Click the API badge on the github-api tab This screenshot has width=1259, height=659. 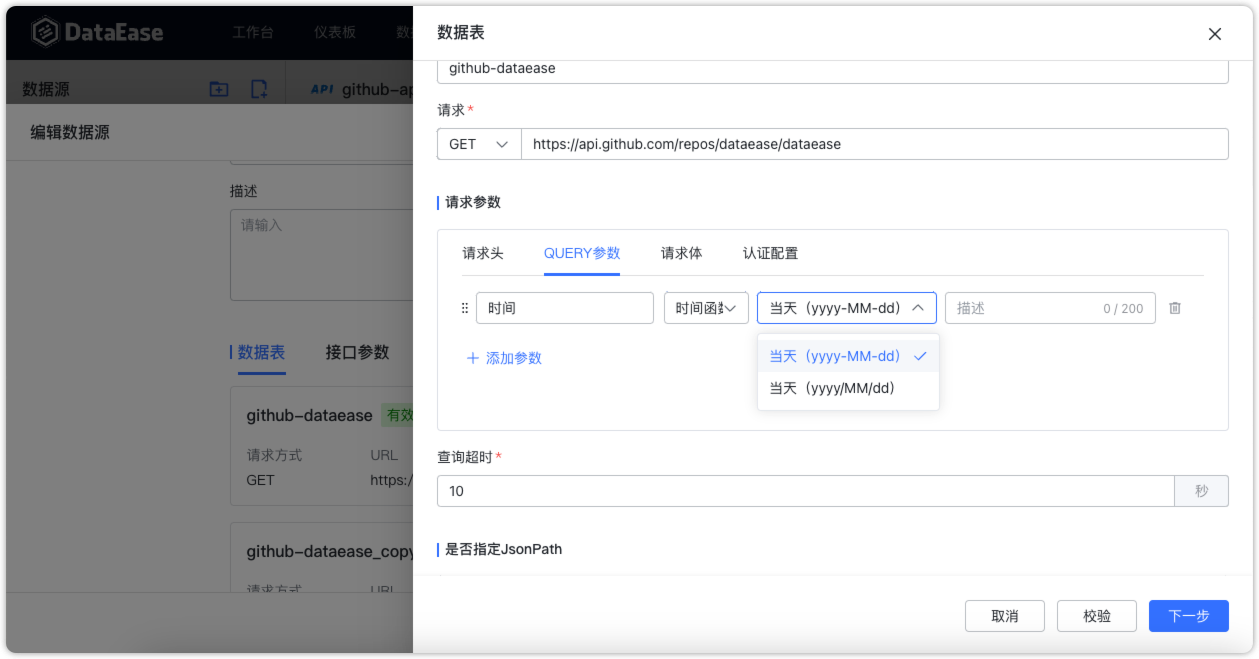pyautogui.click(x=321, y=89)
